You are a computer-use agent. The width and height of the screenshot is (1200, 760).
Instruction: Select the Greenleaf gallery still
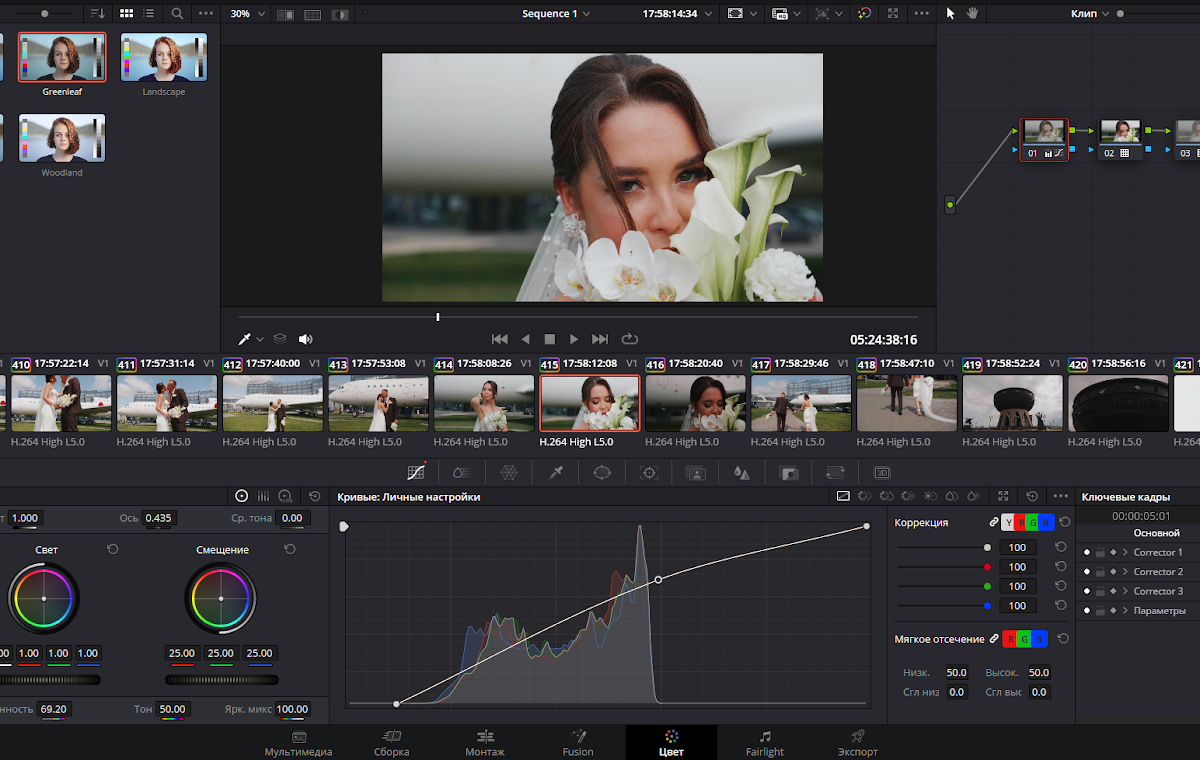pos(62,57)
